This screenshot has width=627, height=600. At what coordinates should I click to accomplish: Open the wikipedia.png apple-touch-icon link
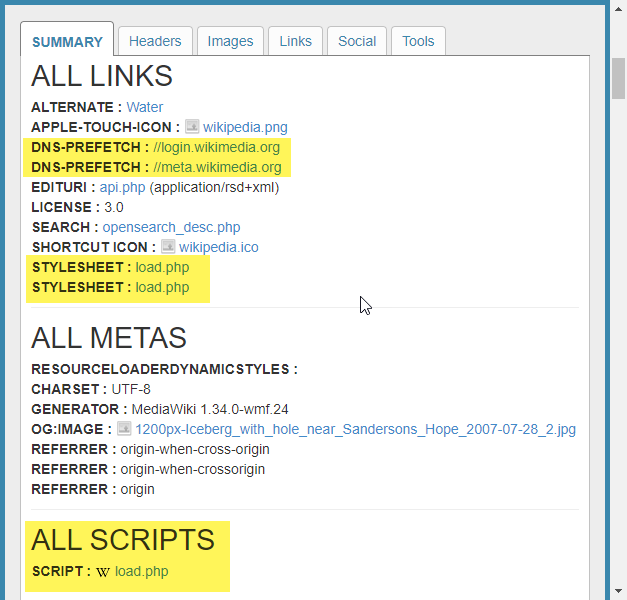pos(245,127)
